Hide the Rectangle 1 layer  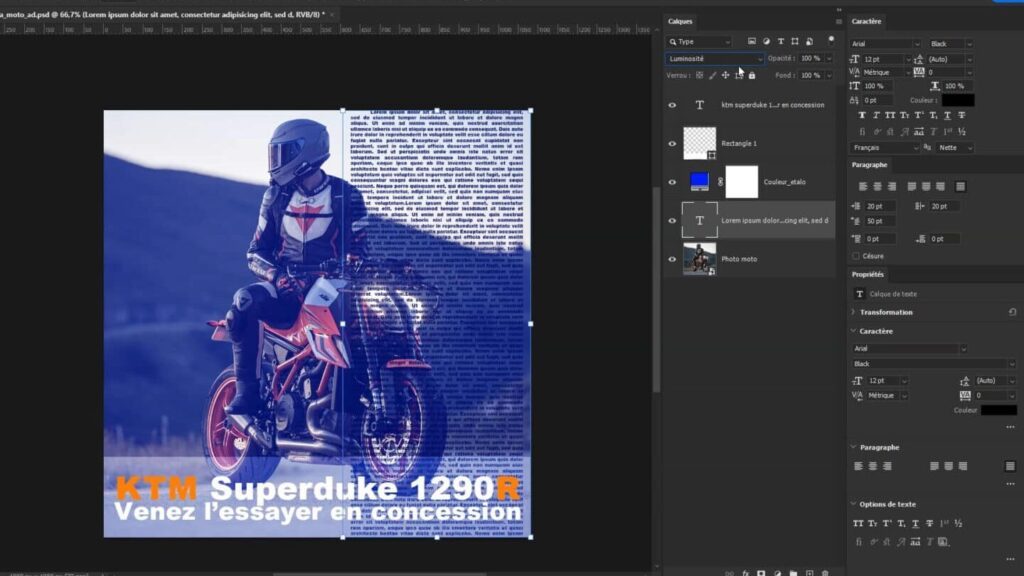[672, 144]
